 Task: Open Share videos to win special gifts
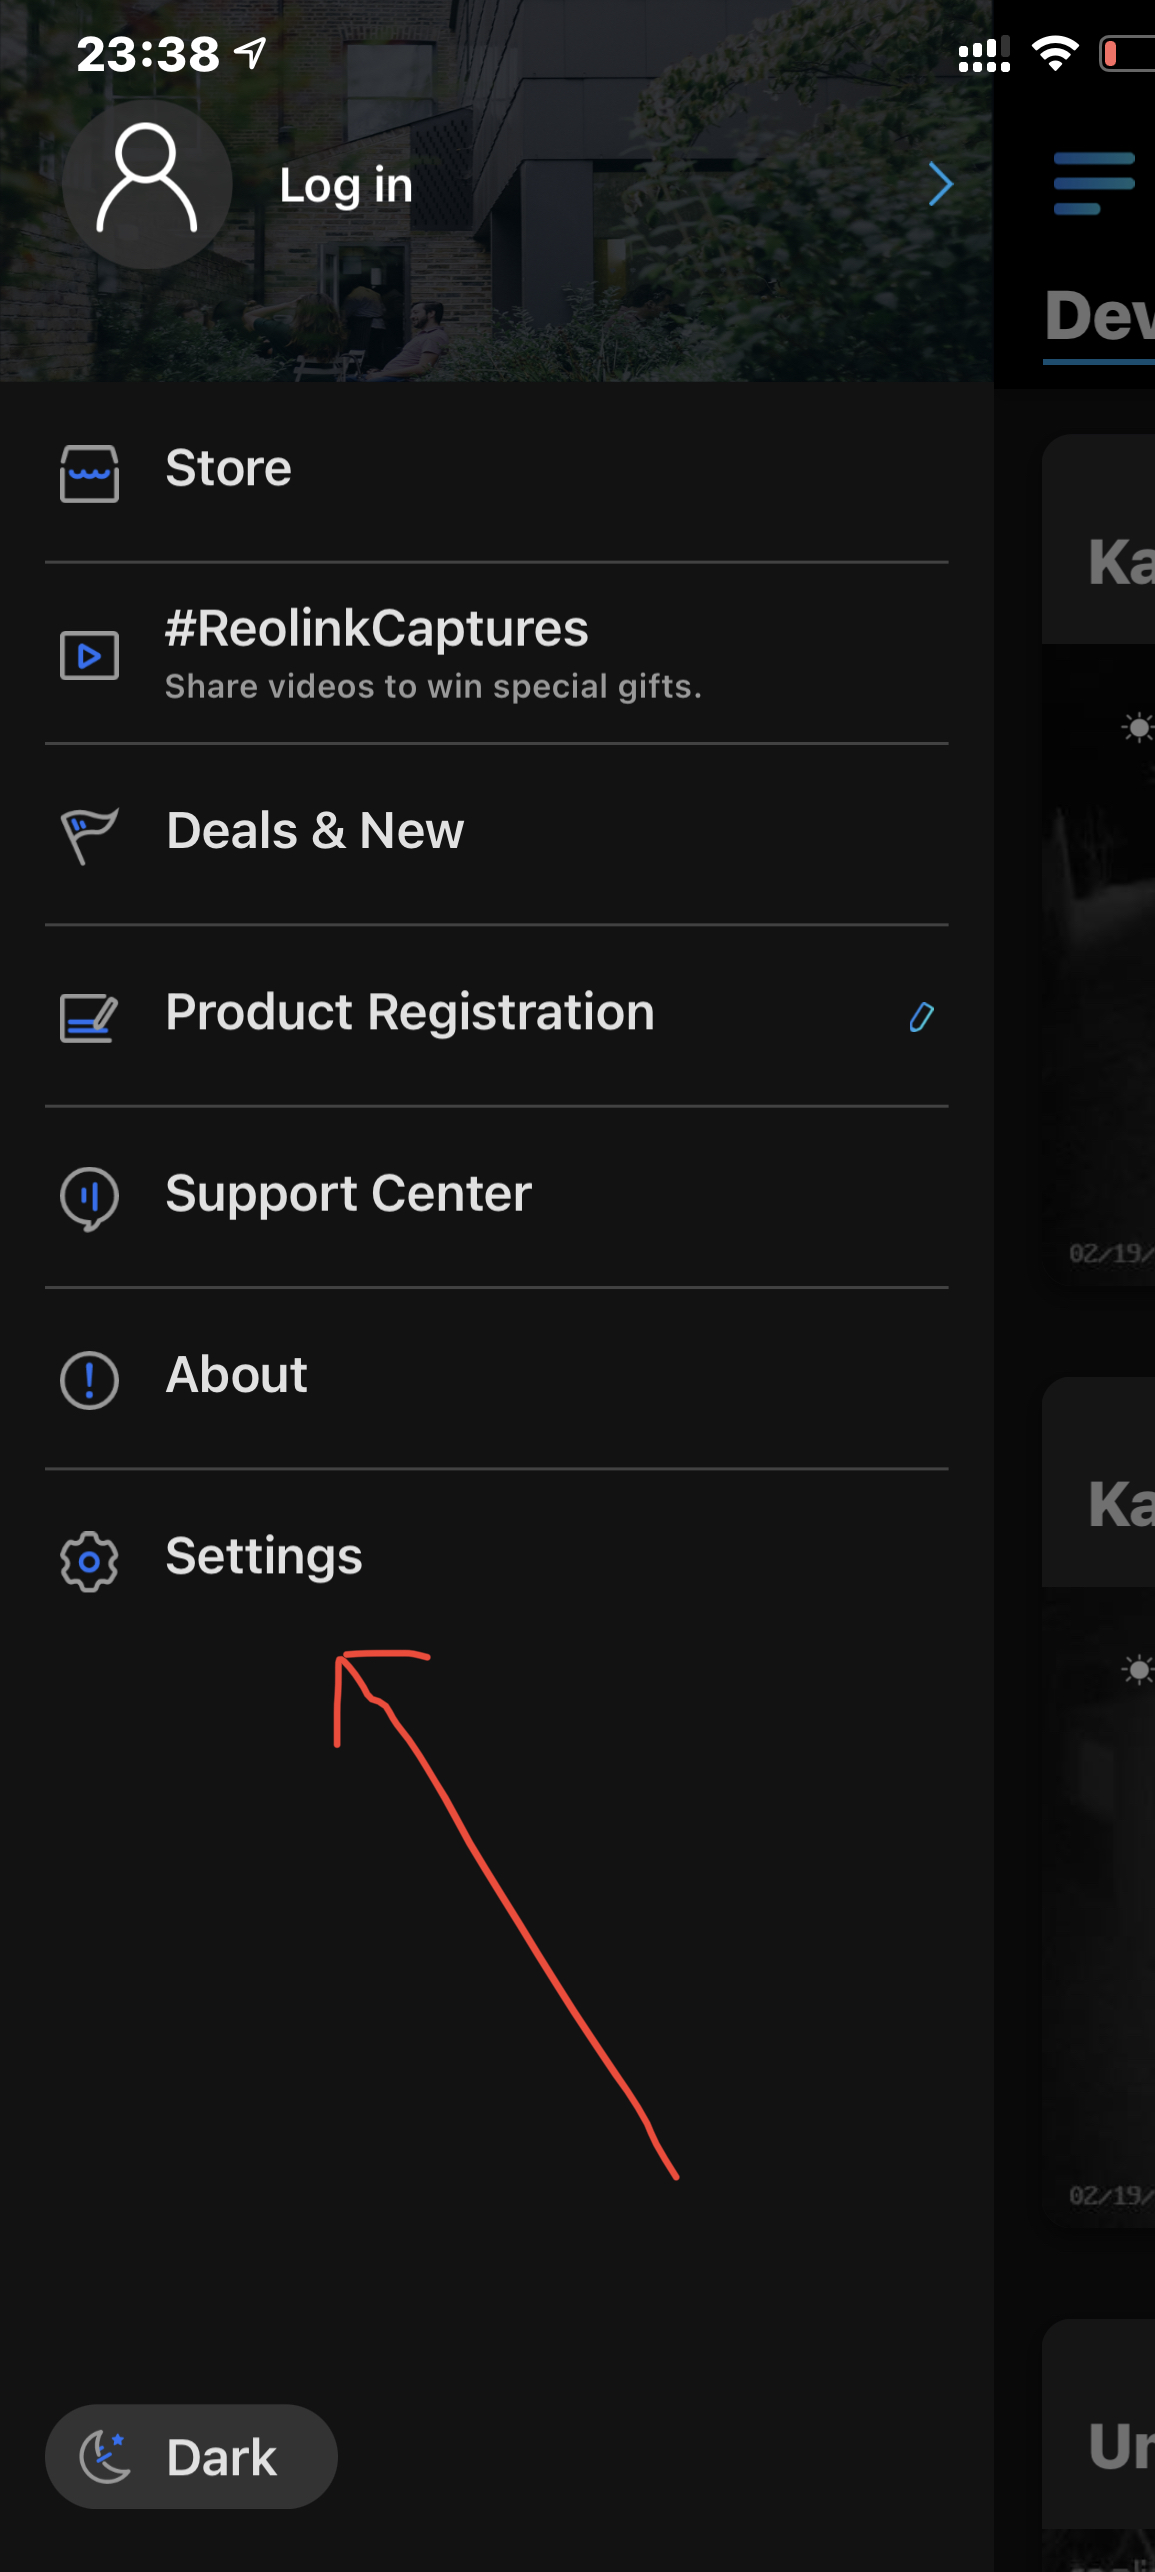[433, 686]
